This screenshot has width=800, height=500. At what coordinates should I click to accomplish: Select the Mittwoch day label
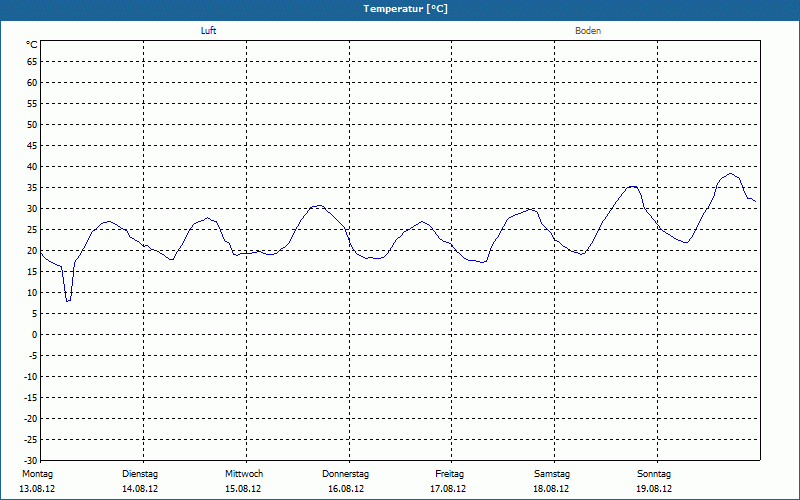244,474
